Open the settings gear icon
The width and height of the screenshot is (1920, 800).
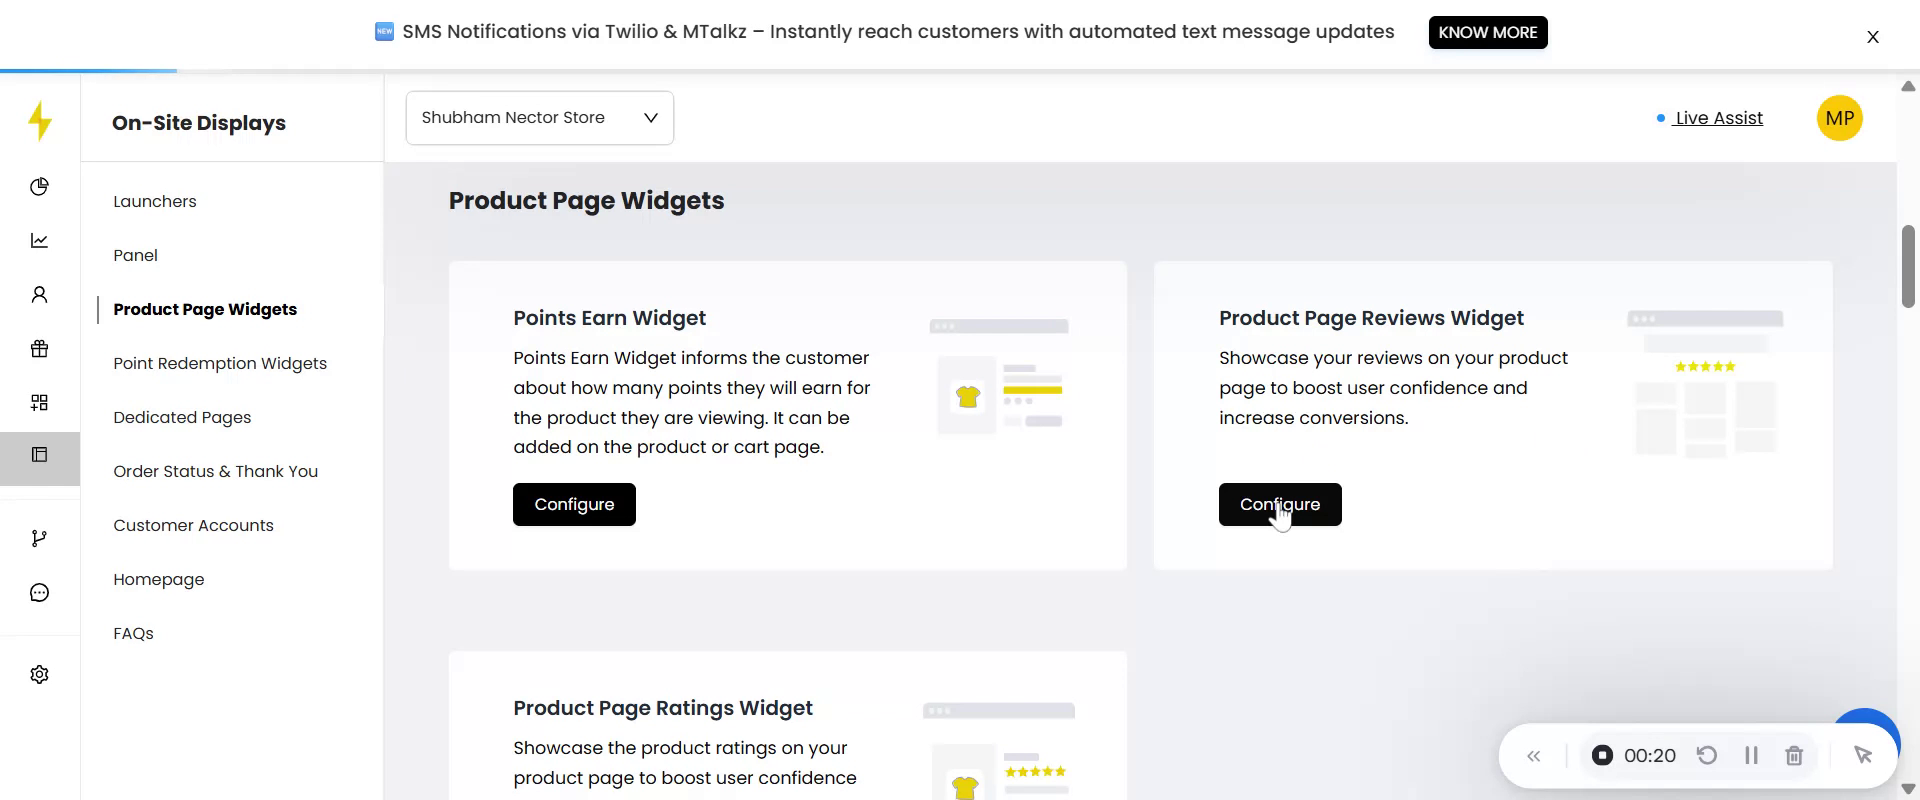point(39,675)
